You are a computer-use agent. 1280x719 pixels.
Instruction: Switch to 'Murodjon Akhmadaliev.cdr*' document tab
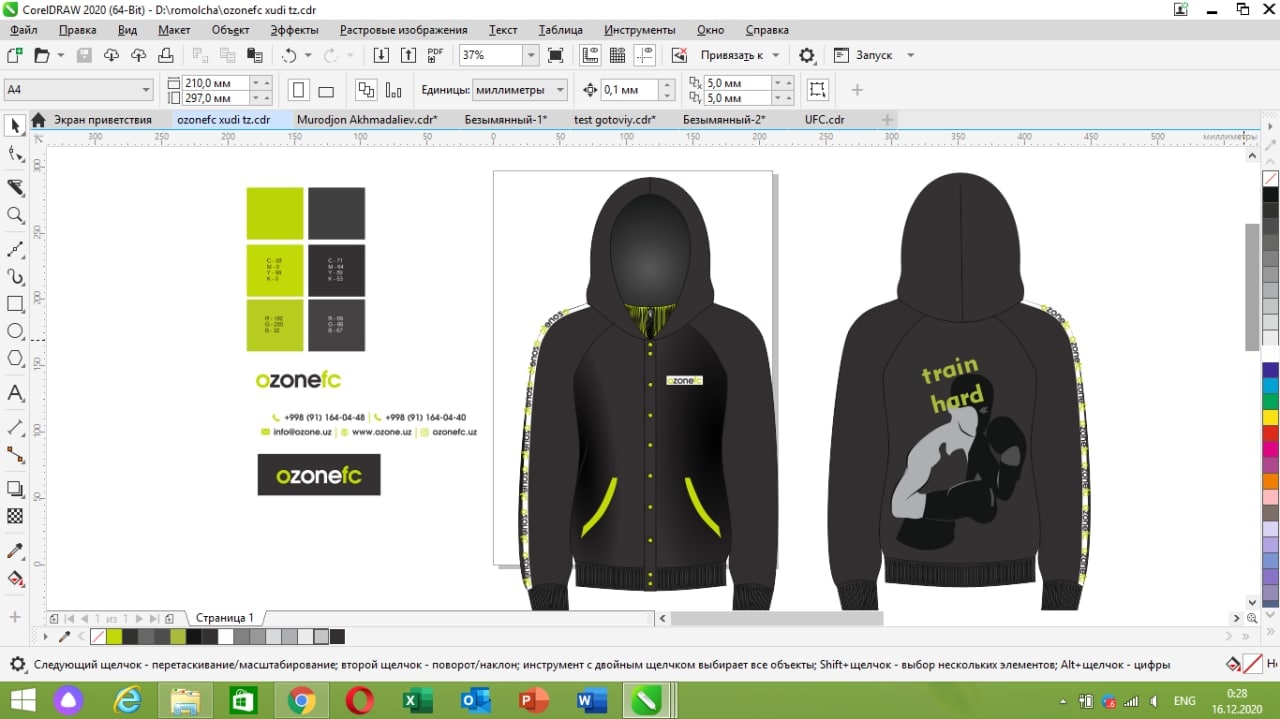point(367,120)
